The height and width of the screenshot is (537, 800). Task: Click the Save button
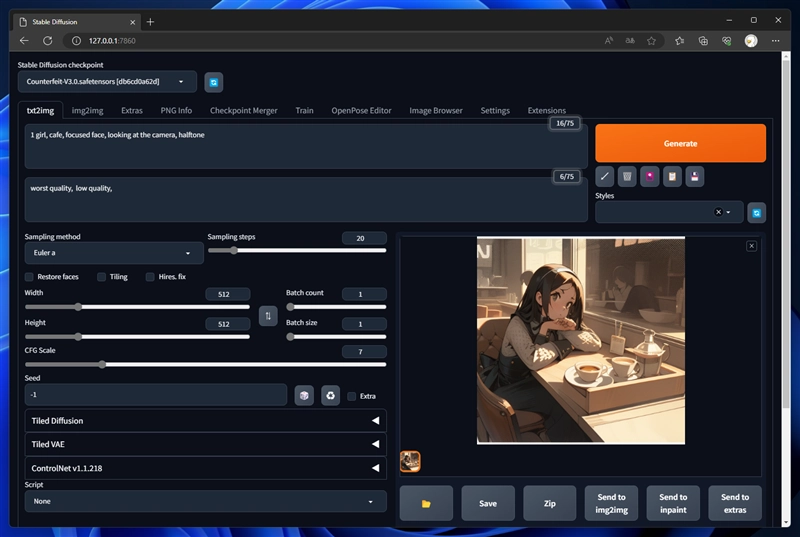(x=488, y=503)
